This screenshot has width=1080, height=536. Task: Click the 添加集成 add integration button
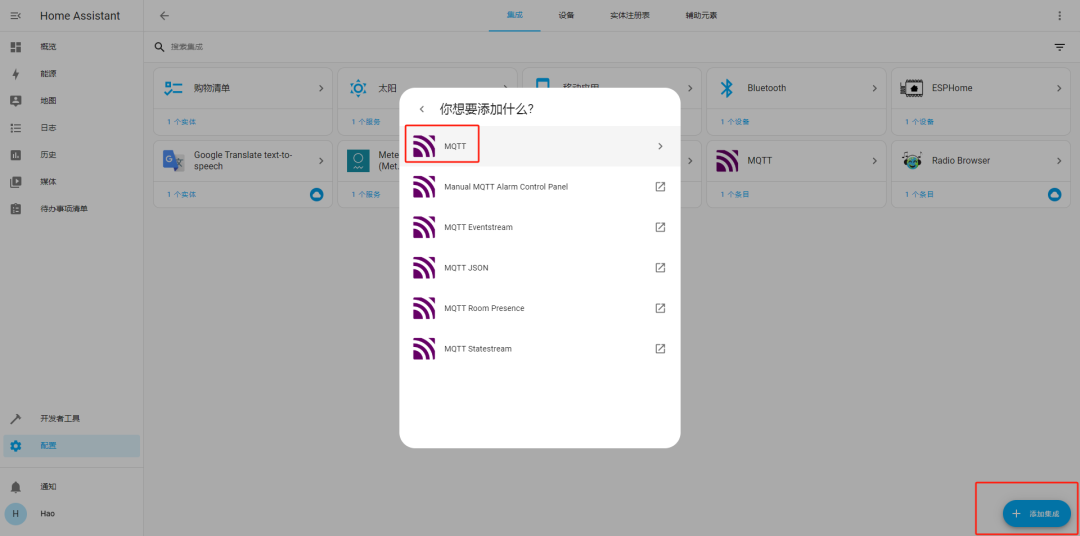1037,513
